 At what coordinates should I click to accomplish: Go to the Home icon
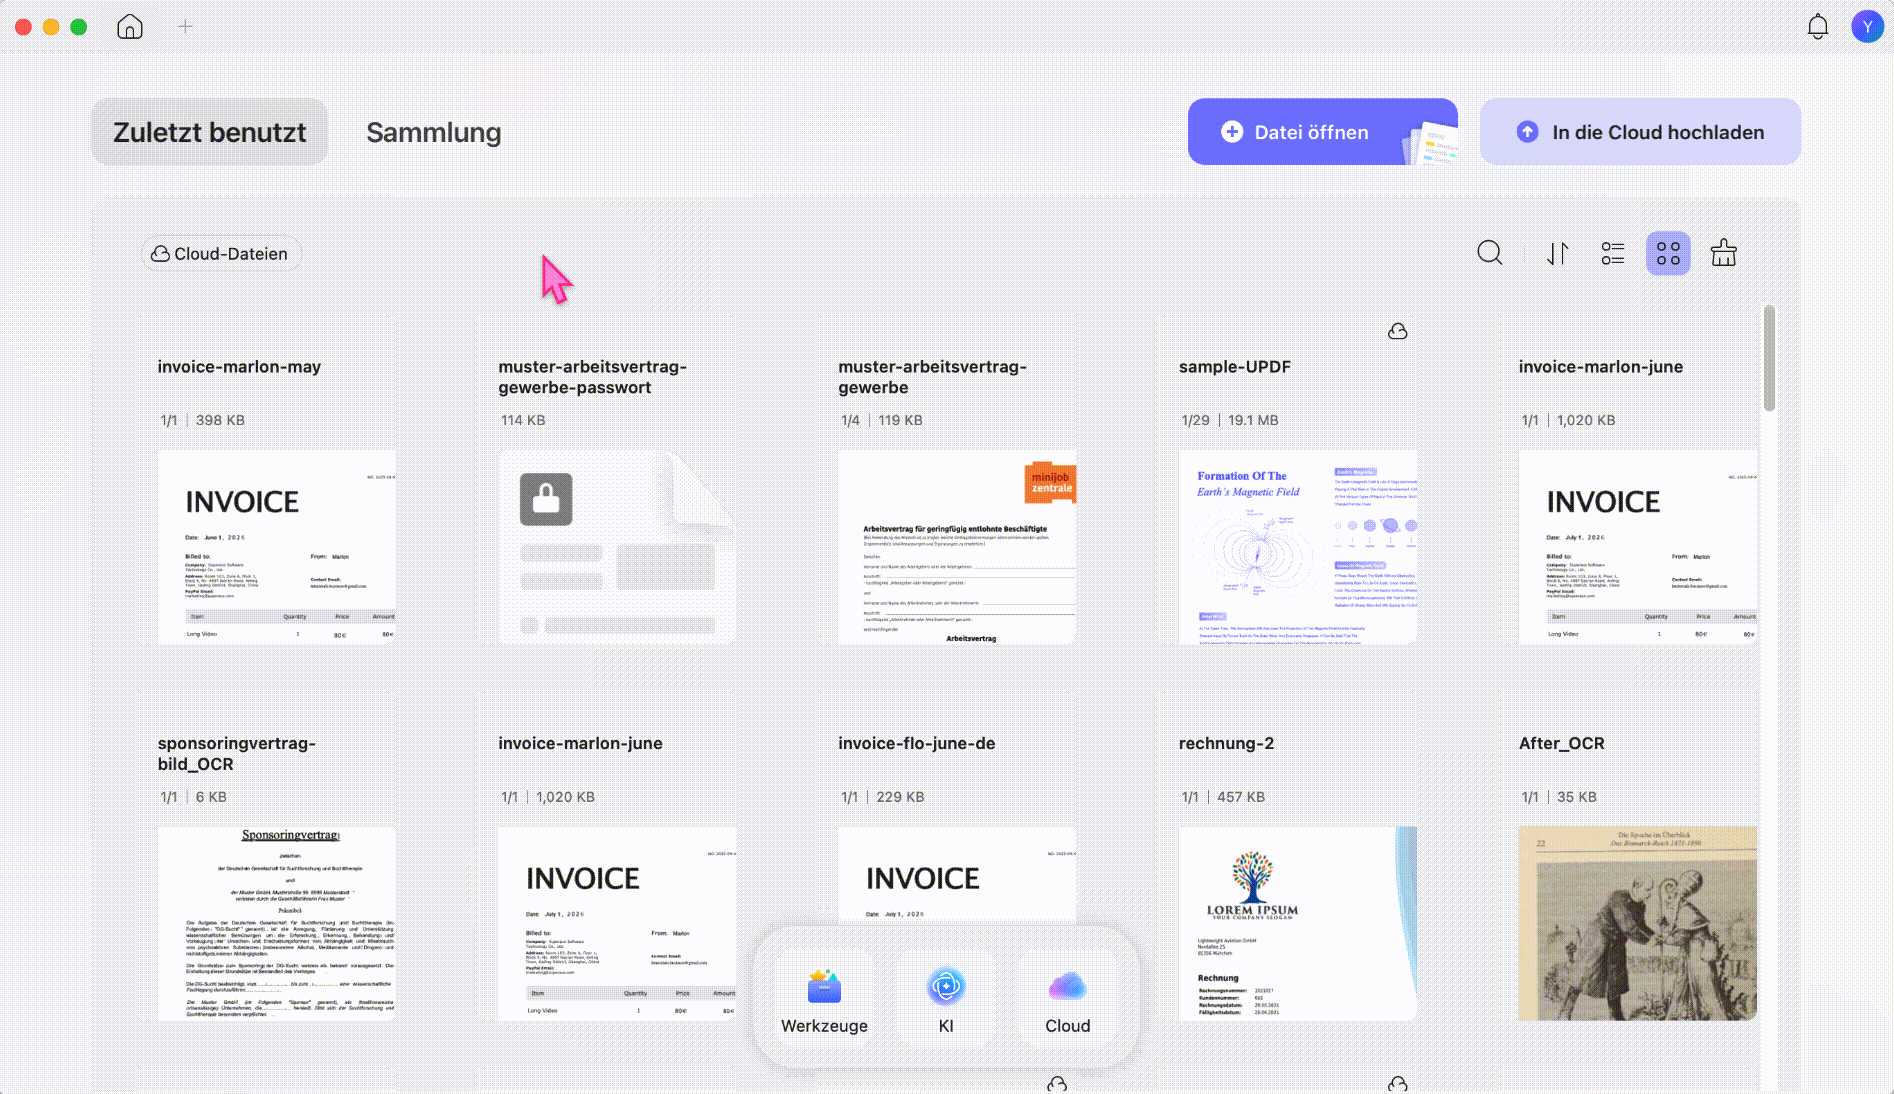[x=130, y=27]
